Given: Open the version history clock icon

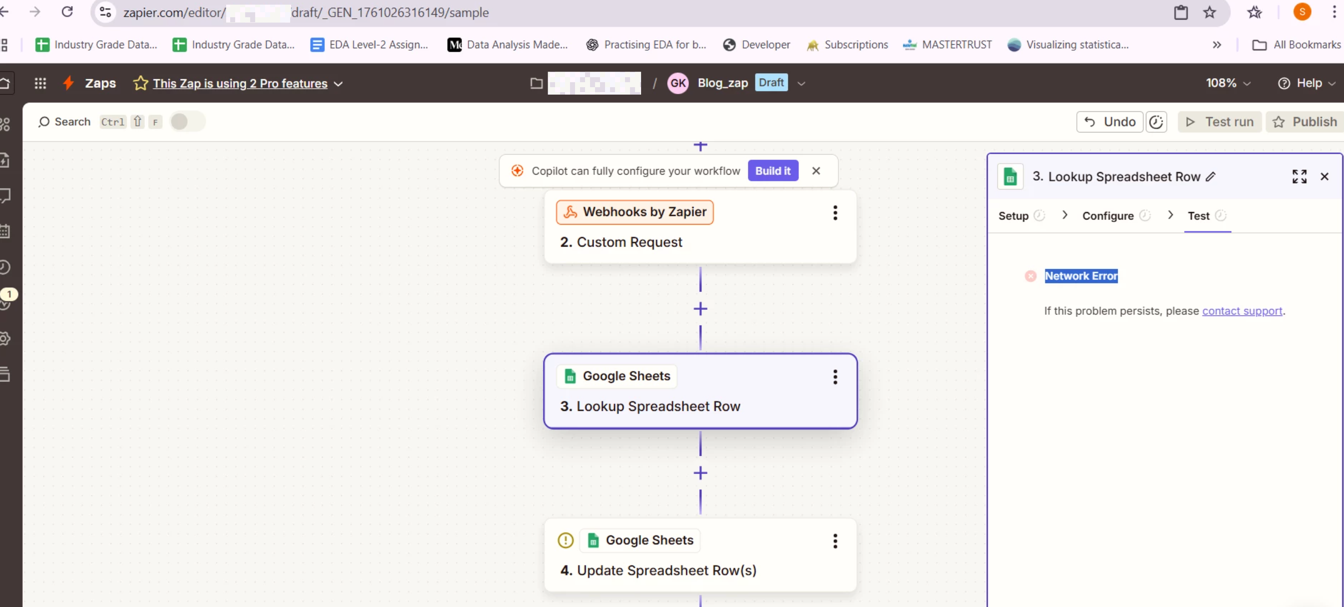Looking at the screenshot, I should click(1156, 122).
